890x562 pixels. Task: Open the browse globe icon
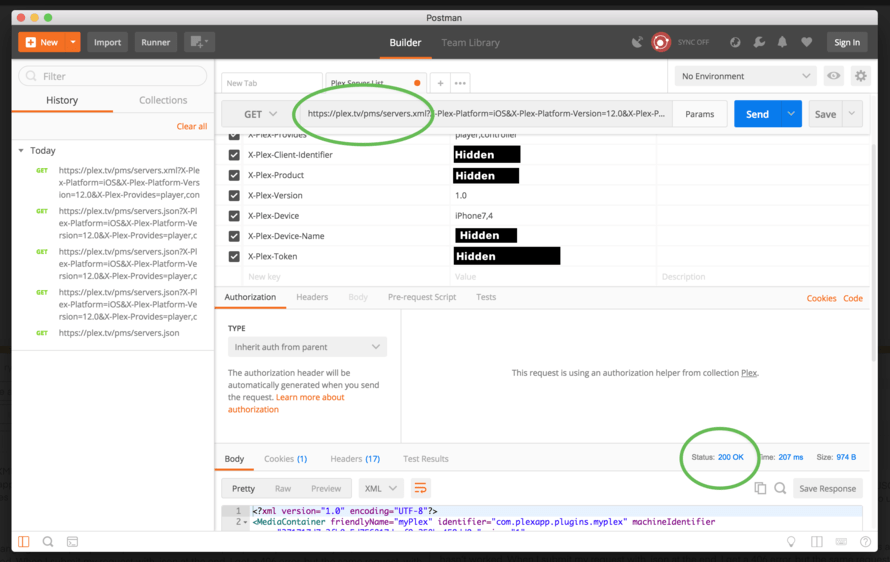coord(735,42)
